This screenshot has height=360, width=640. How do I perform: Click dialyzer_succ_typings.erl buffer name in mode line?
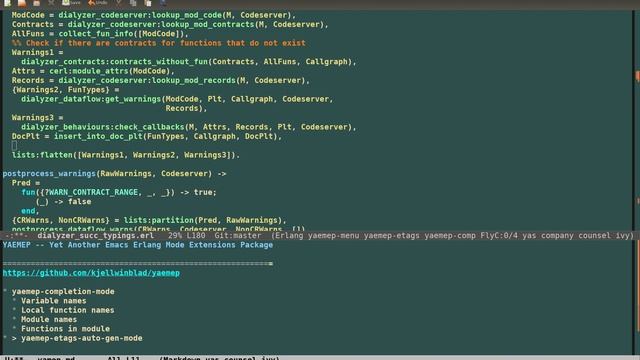(x=96, y=236)
